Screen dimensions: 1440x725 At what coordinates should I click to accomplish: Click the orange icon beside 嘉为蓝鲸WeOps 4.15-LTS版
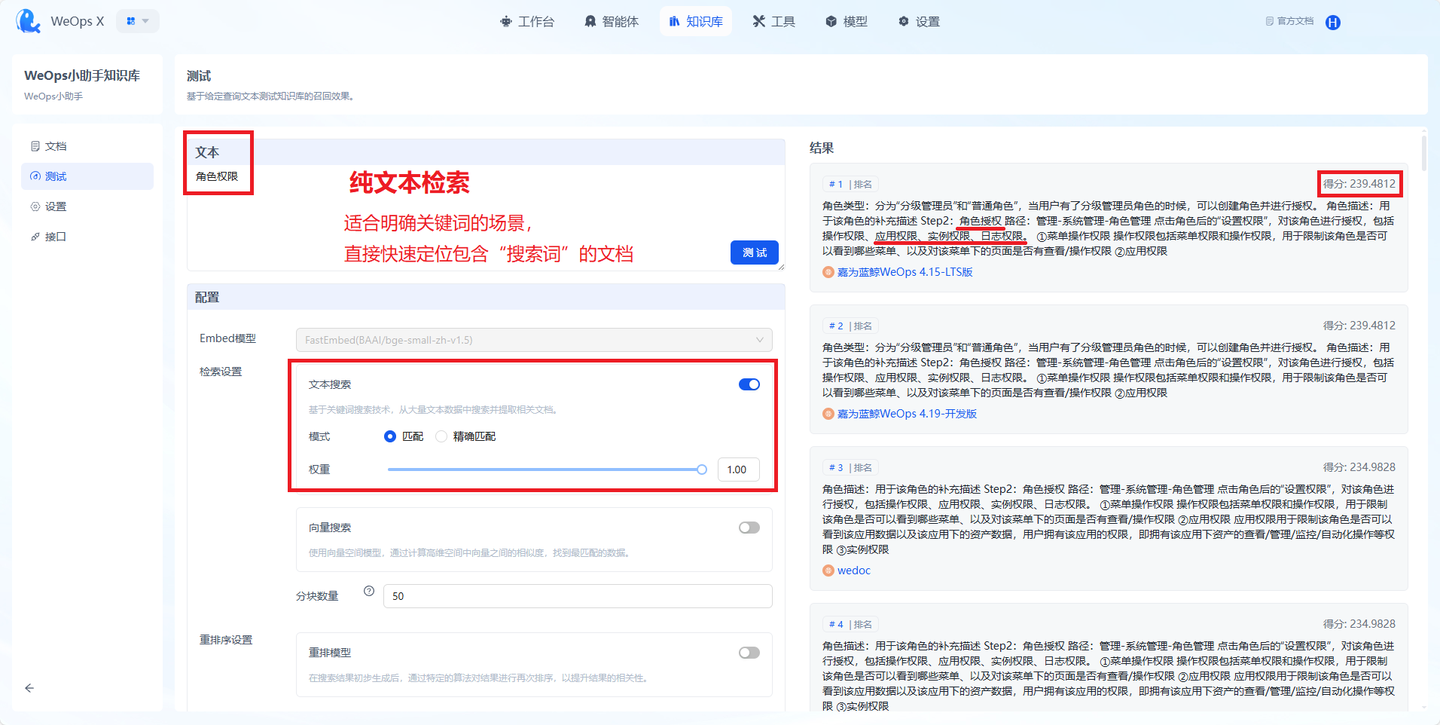(x=828, y=272)
